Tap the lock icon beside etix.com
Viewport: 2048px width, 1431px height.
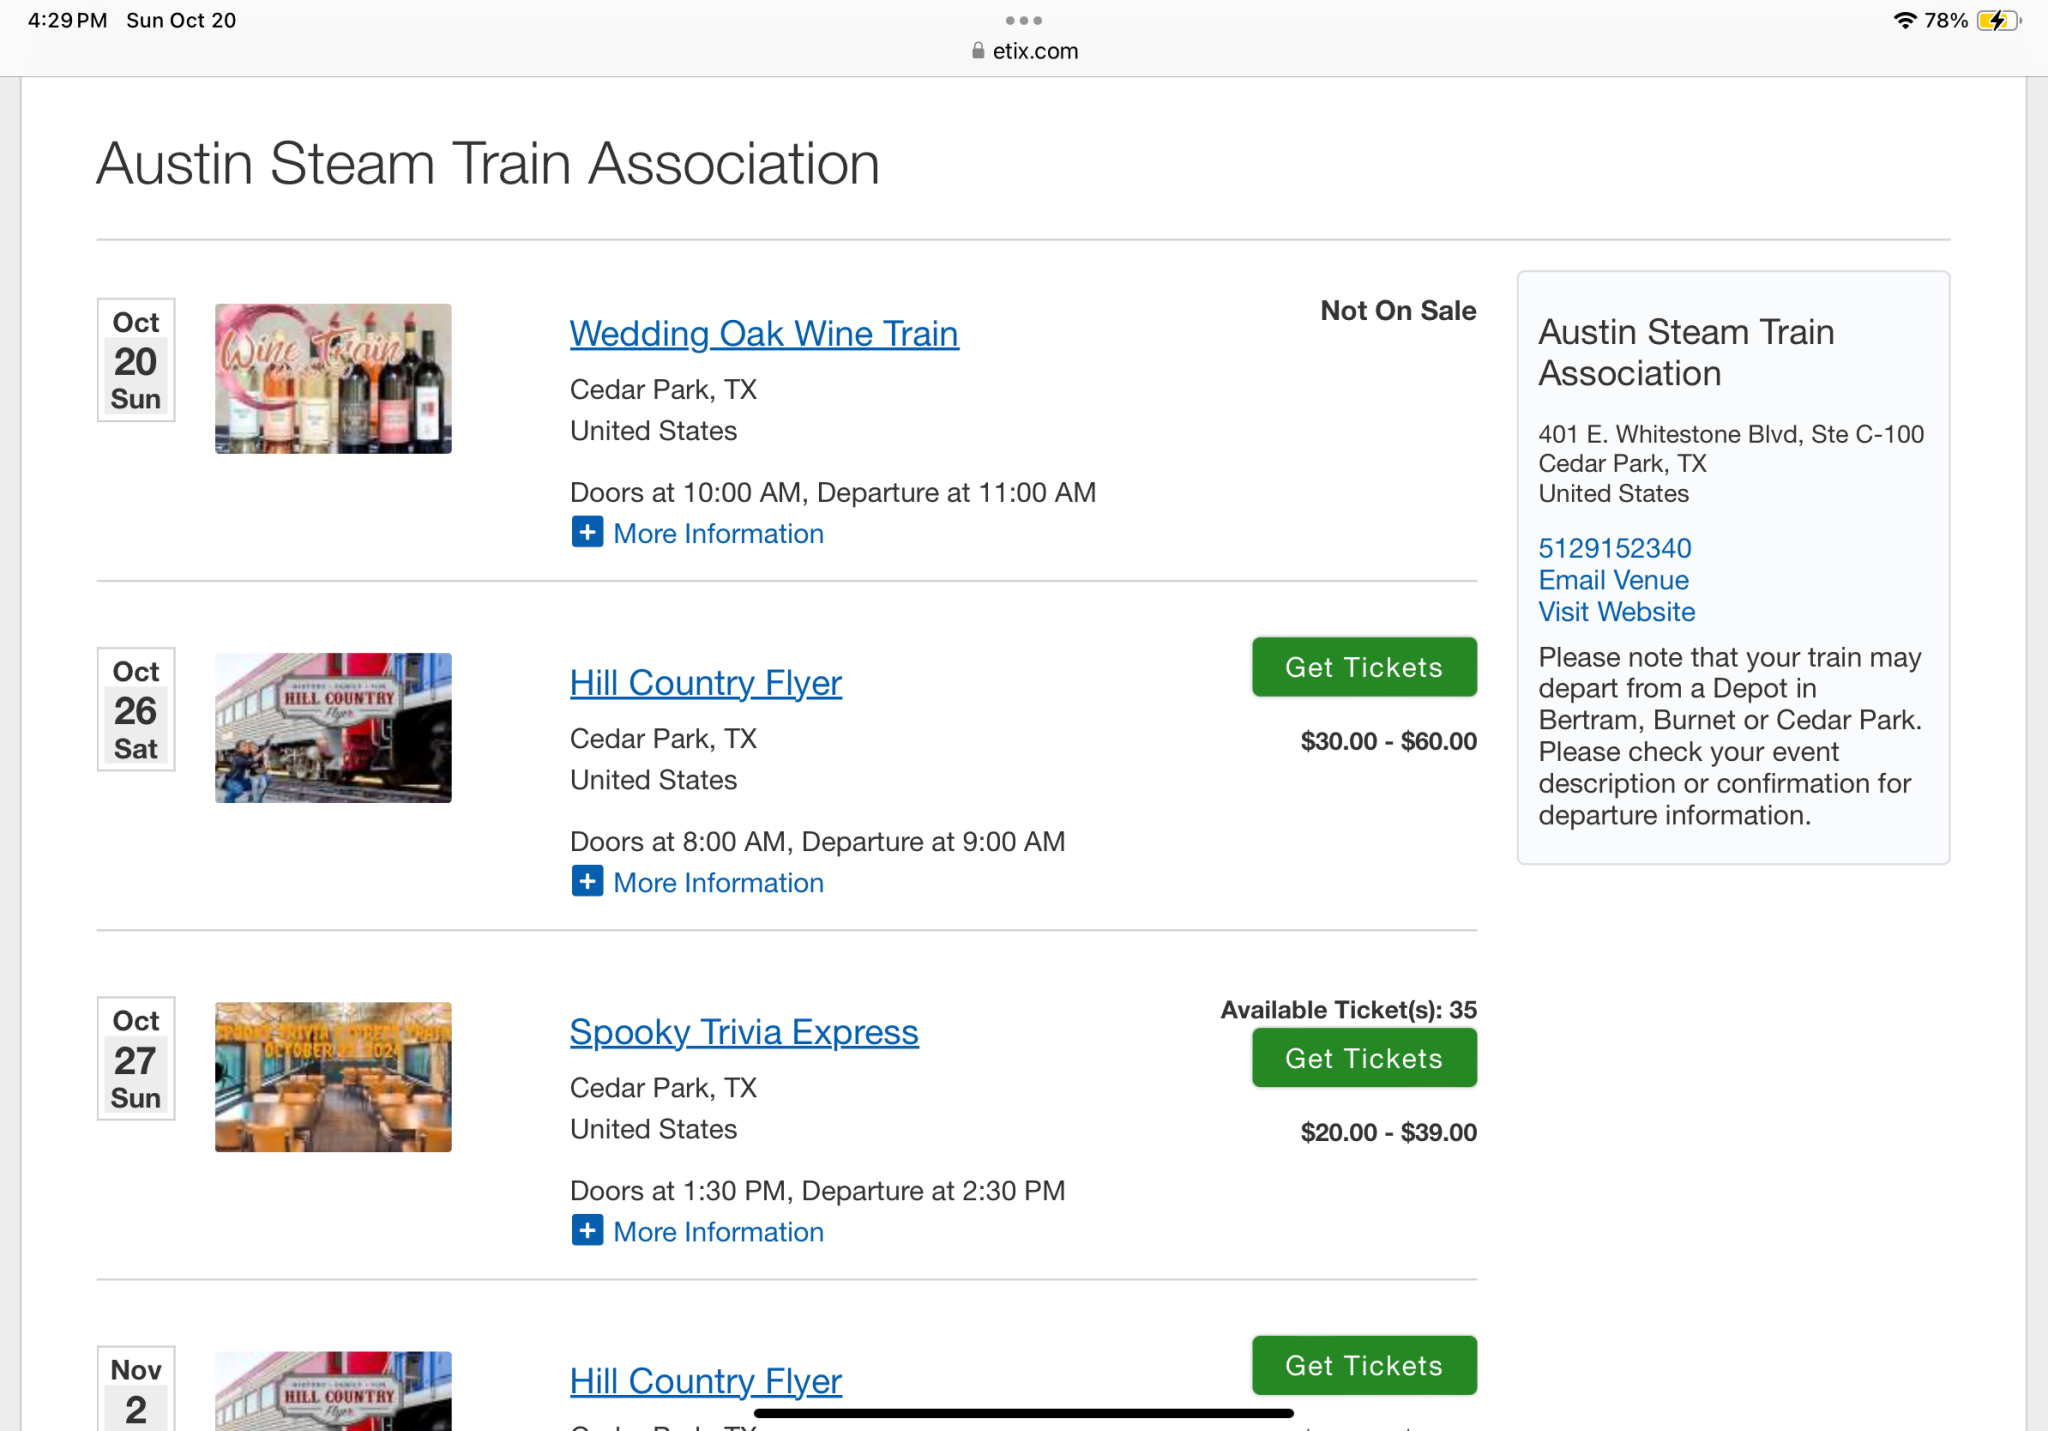pos(977,51)
